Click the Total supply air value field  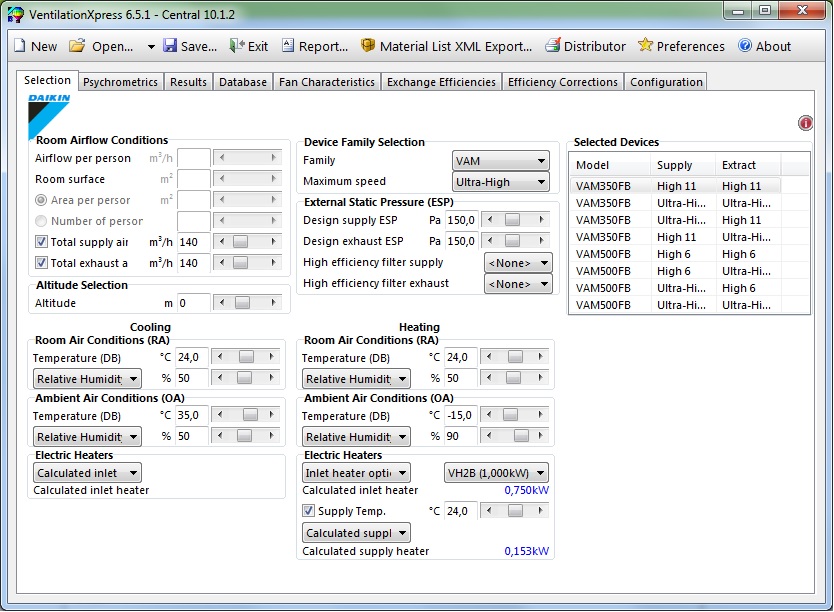click(x=194, y=242)
